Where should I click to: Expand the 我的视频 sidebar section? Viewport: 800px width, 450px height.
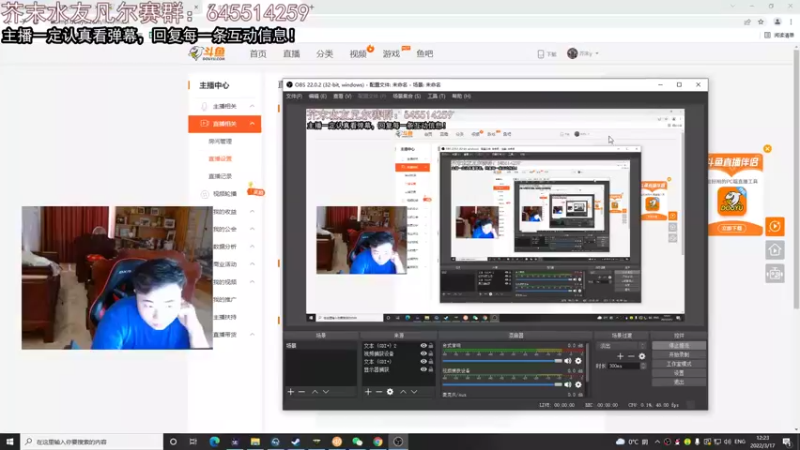click(252, 282)
